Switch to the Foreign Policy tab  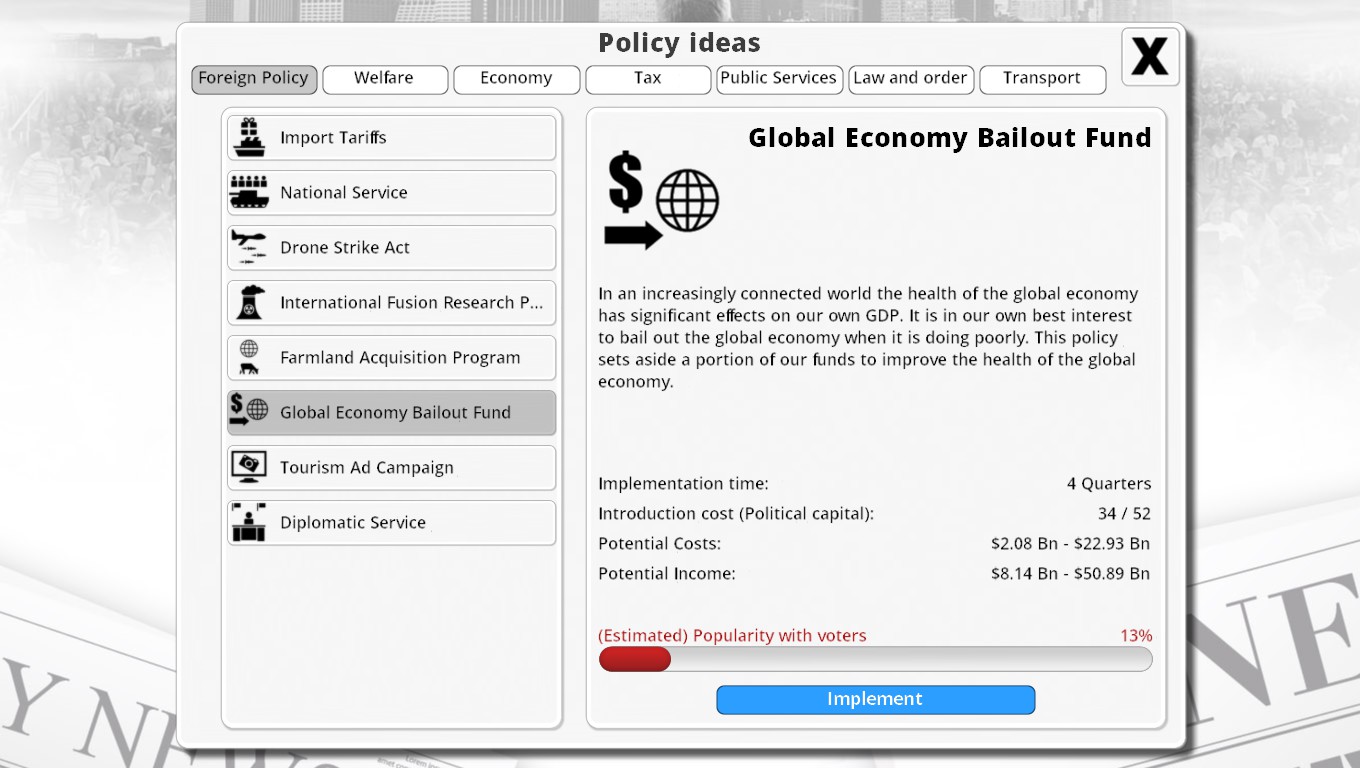254,79
